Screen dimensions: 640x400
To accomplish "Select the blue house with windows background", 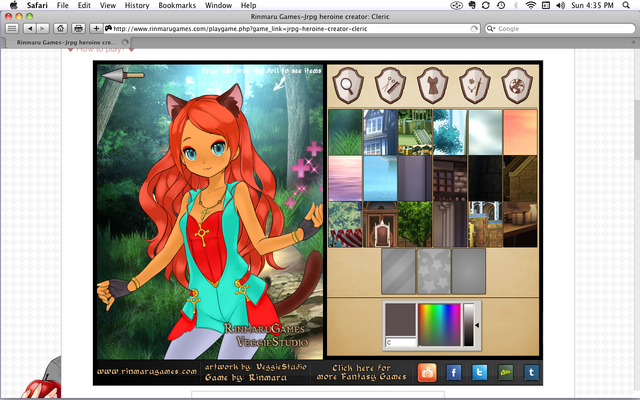I will 380,132.
